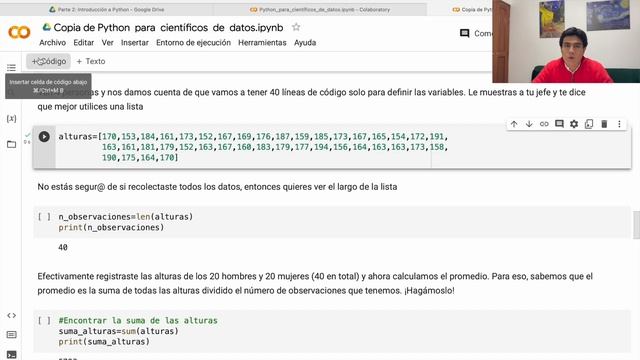This screenshot has width=640, height=360.
Task: Open the variables {x} panel icon
Action: [x=11, y=118]
